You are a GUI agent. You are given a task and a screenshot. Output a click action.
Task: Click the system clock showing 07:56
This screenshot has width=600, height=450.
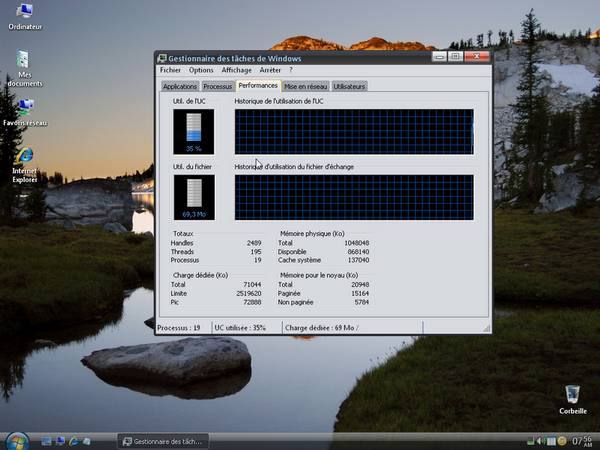coord(581,441)
